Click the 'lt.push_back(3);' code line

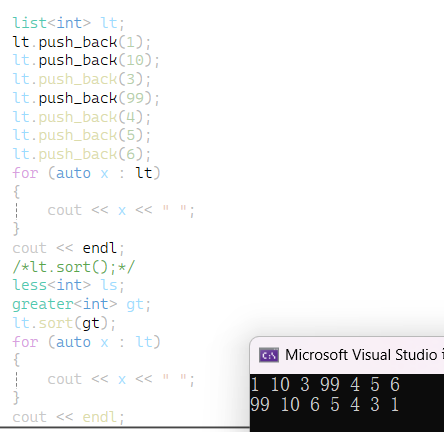click(82, 79)
